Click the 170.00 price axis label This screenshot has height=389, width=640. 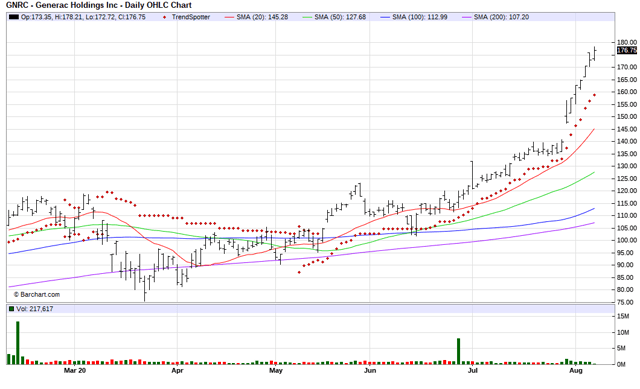(x=627, y=67)
